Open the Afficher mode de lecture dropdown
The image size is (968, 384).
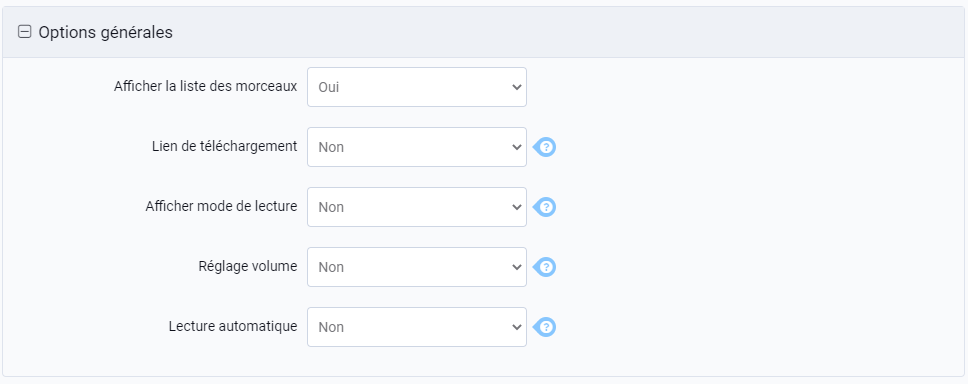417,207
